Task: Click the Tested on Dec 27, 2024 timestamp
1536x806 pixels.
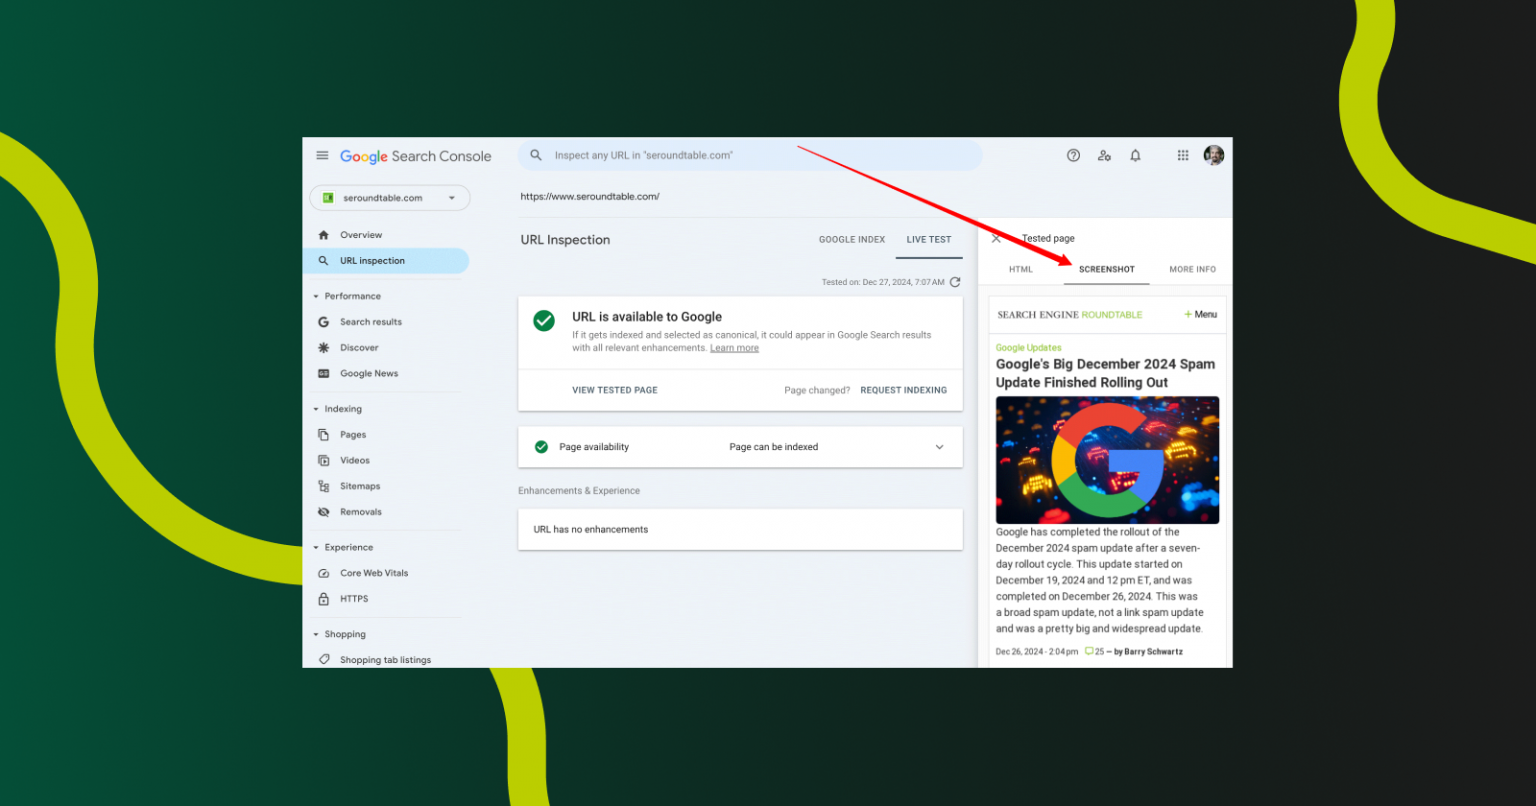Action: pyautogui.click(x=883, y=282)
